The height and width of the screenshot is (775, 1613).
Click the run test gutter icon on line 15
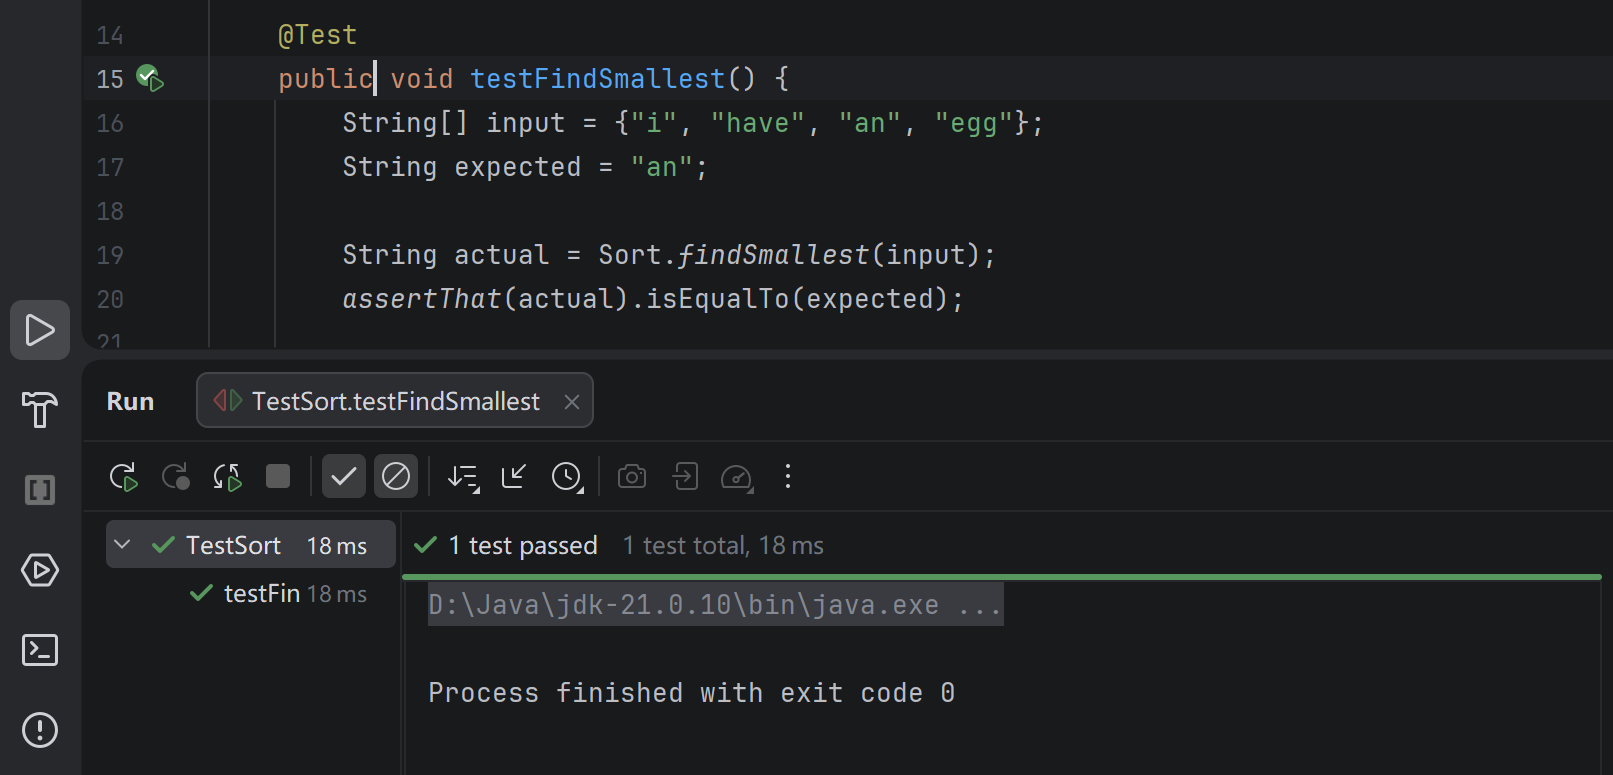tap(150, 78)
